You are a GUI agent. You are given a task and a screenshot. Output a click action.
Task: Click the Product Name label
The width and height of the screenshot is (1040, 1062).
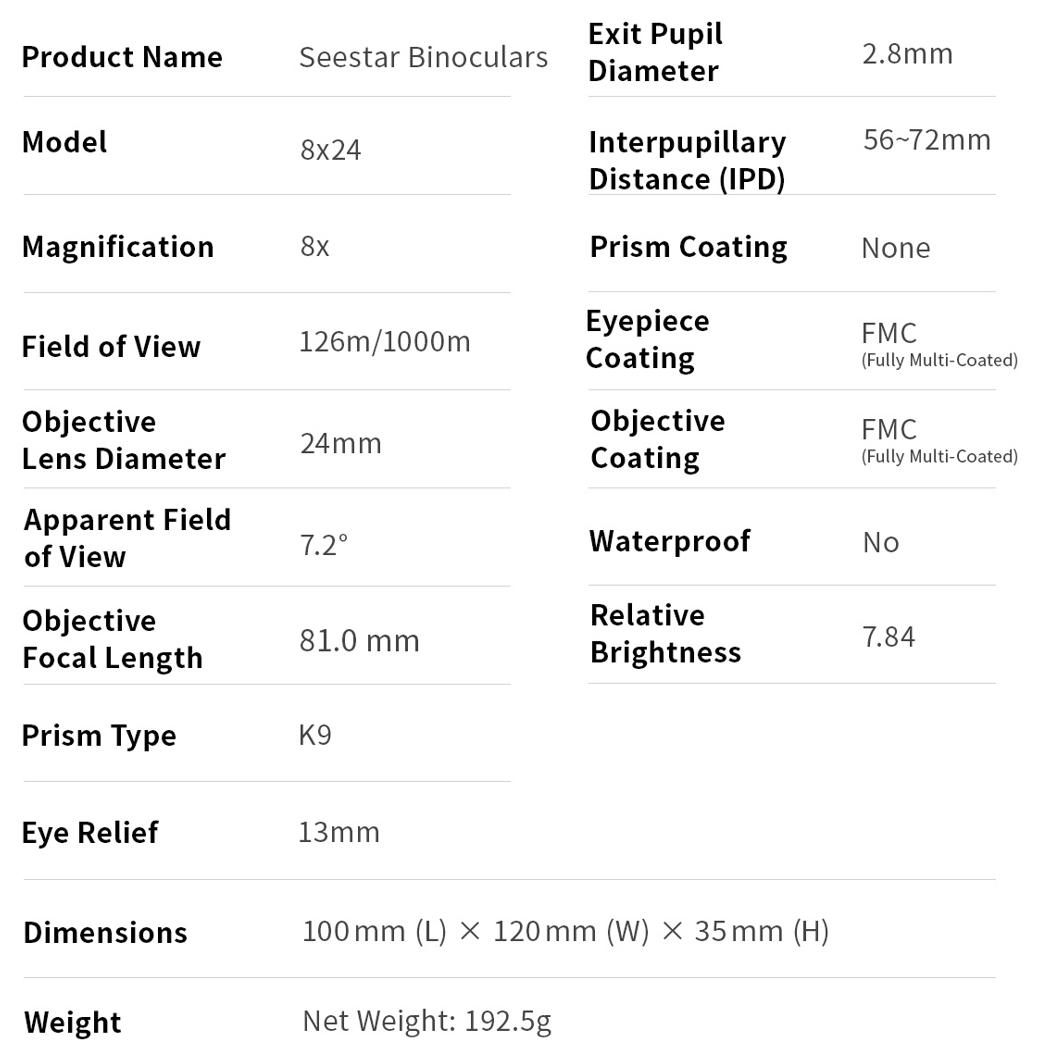point(122,57)
